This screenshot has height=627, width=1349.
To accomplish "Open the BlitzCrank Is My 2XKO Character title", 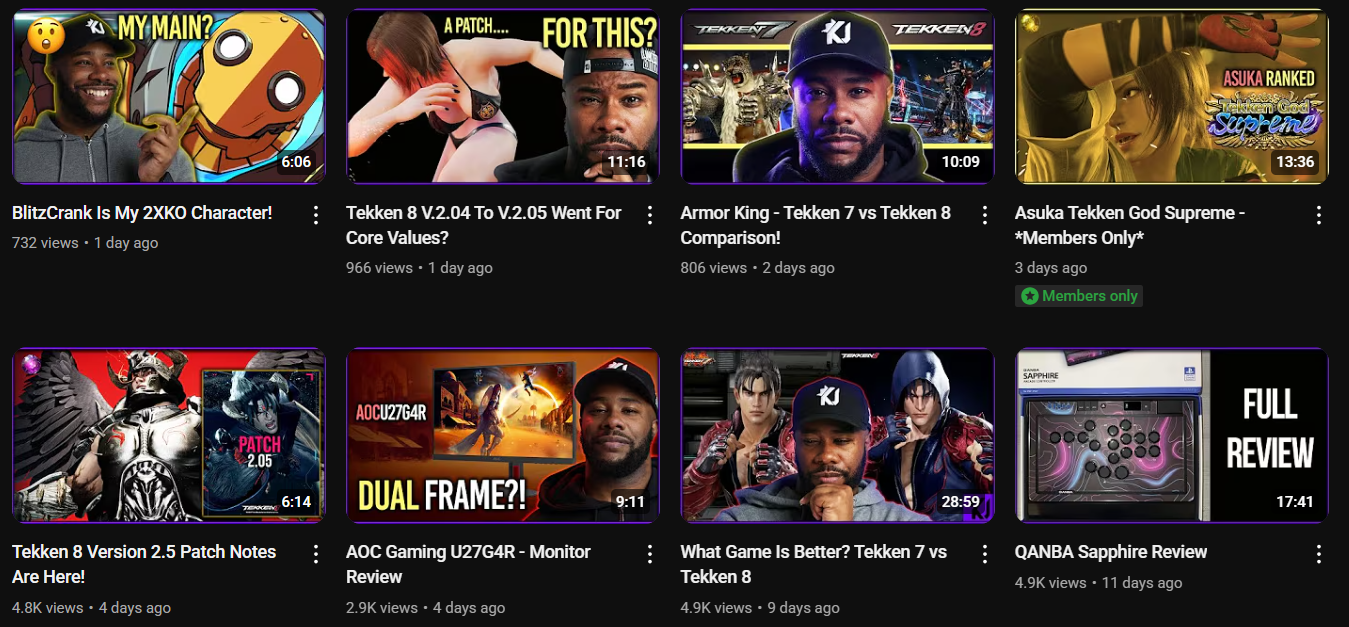I will 142,213.
